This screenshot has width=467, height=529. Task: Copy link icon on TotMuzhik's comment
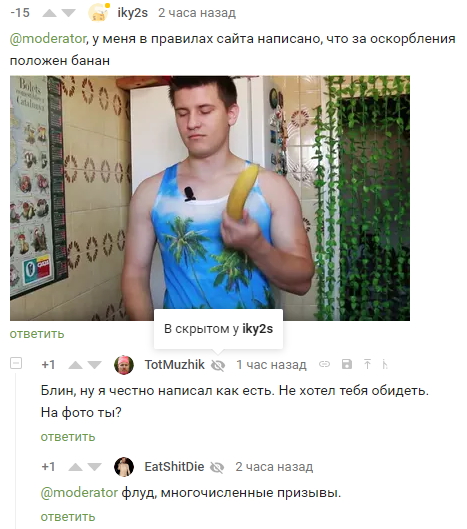pyautogui.click(x=324, y=364)
